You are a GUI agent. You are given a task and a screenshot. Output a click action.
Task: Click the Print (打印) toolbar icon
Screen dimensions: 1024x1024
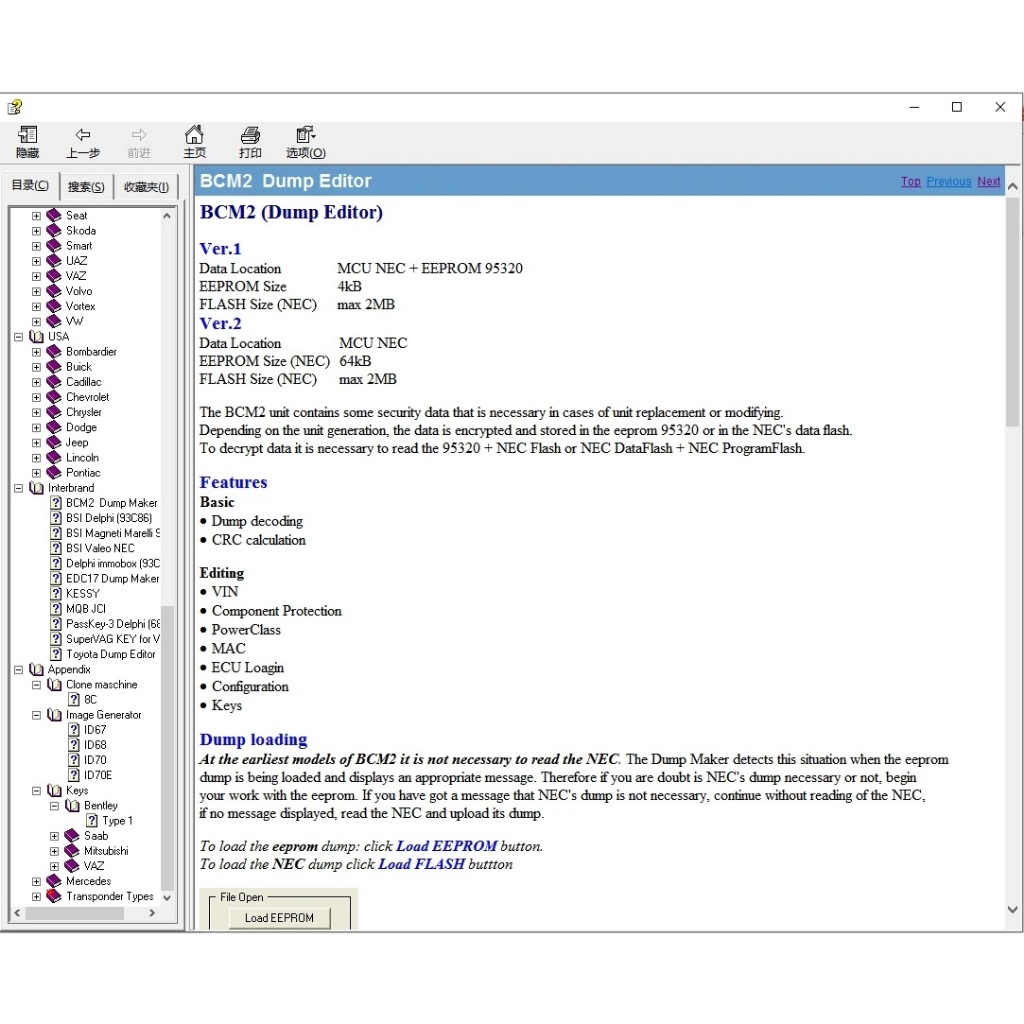click(x=250, y=135)
